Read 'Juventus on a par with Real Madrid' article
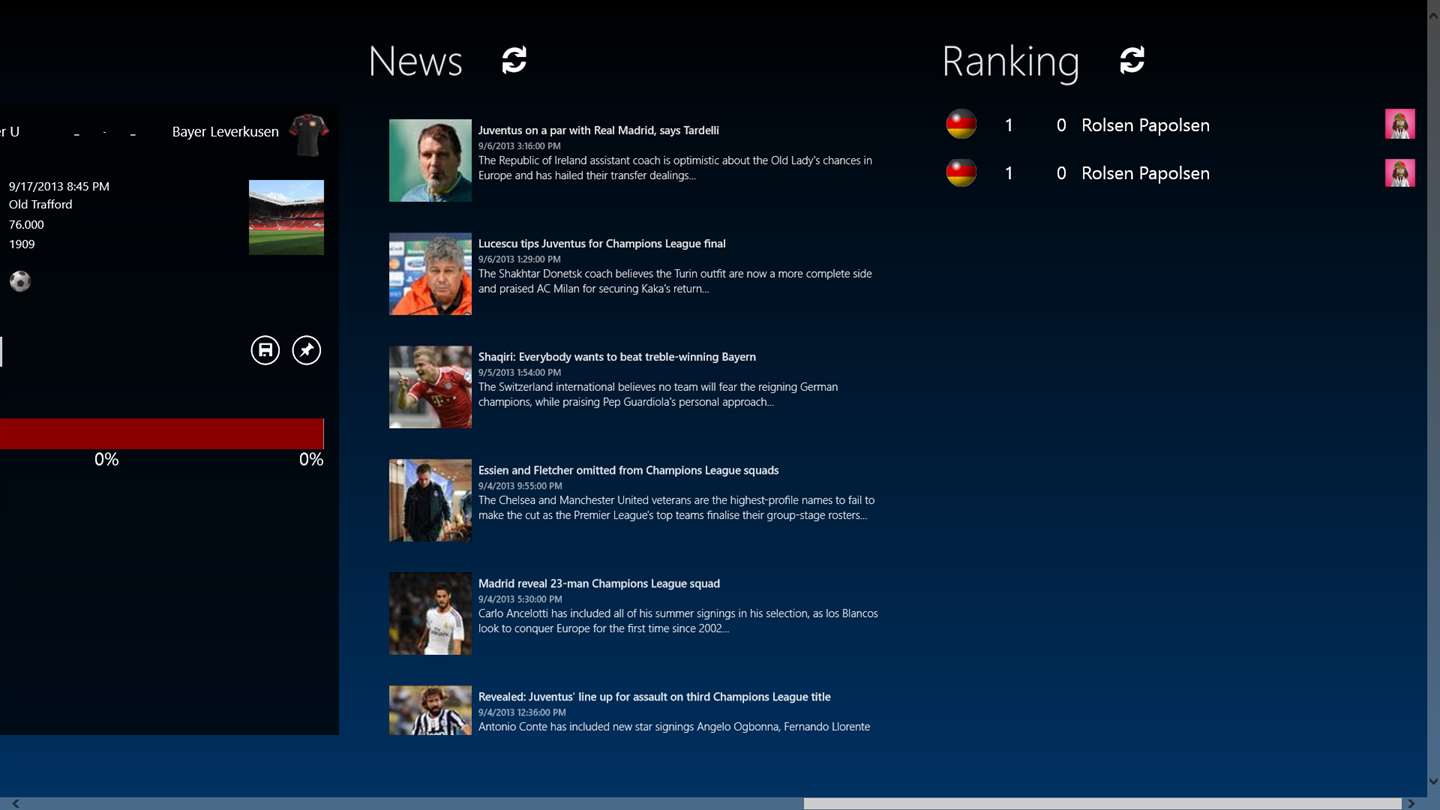This screenshot has height=810, width=1440. click(598, 130)
